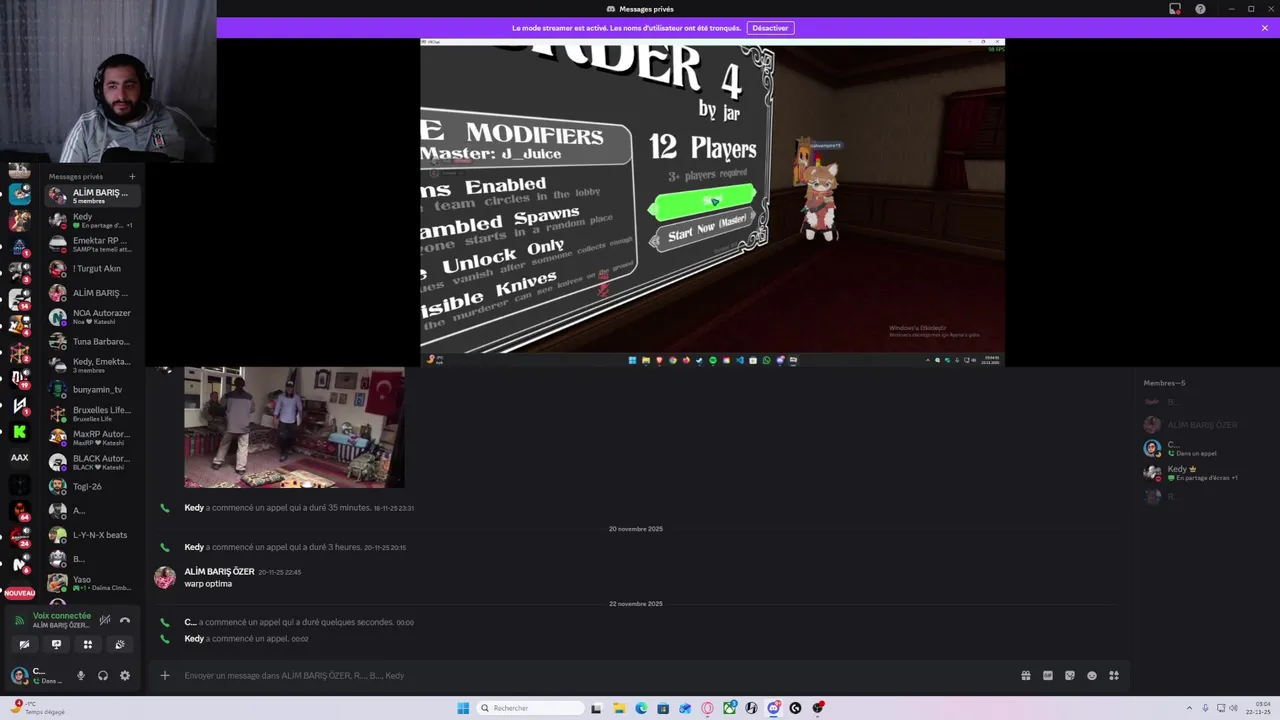Click ALİM BARIŞ ÖZER author name on warp optima

click(219, 572)
